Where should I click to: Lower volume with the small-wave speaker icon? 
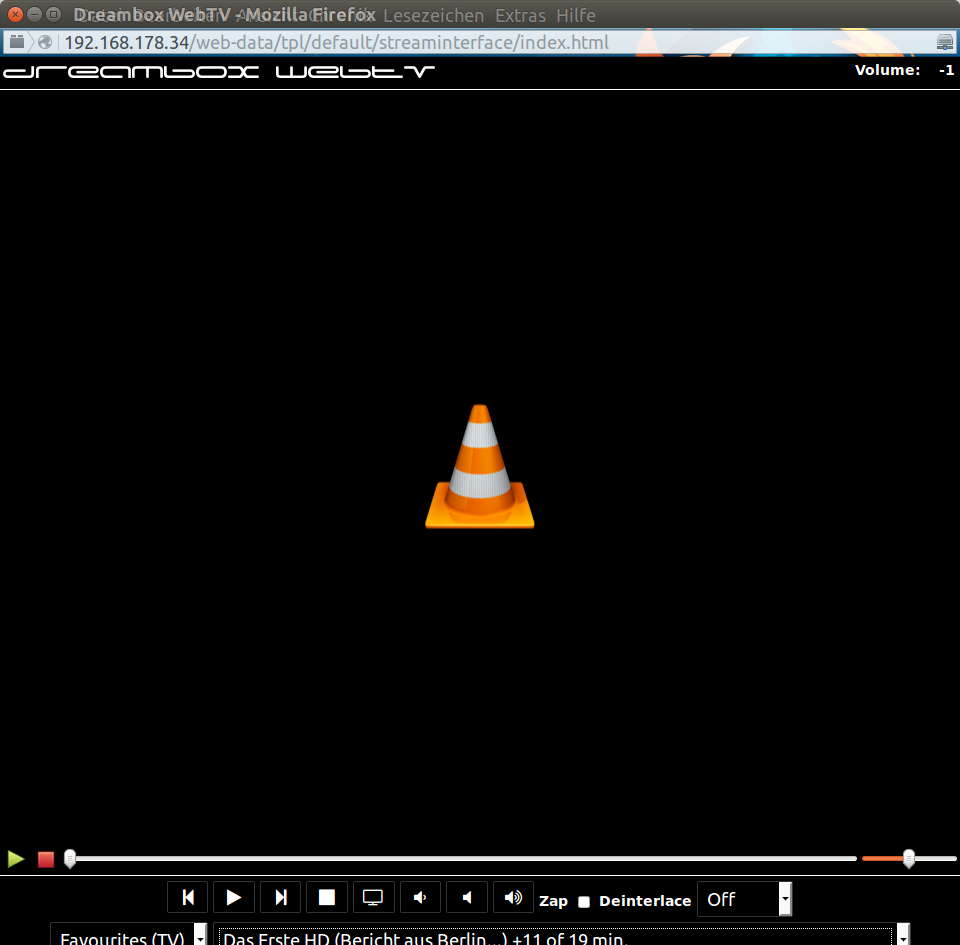tap(420, 898)
